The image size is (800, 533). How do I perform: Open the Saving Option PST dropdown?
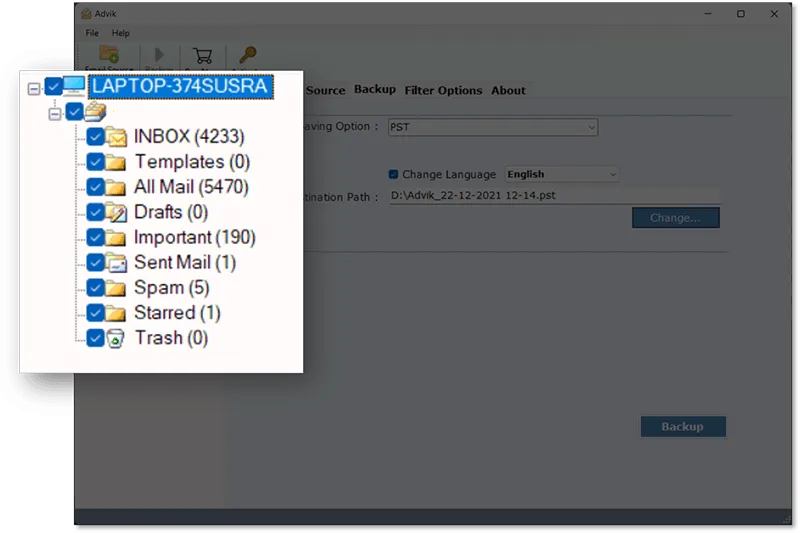493,127
